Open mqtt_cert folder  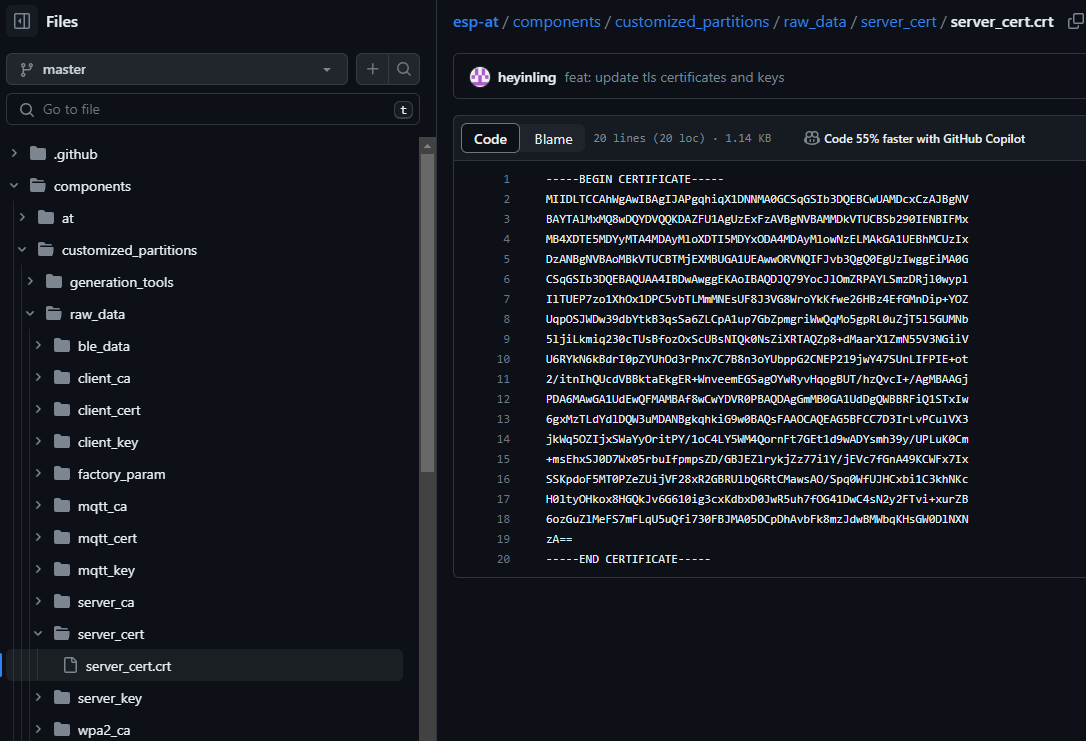[x=107, y=538]
